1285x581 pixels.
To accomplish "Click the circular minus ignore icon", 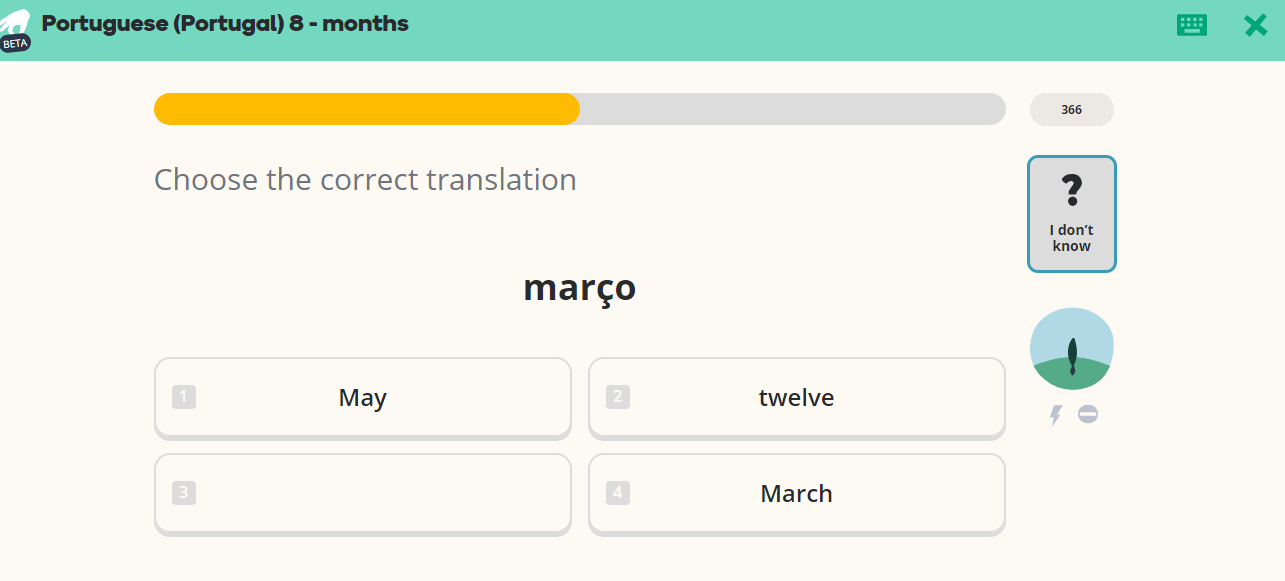I will click(x=1088, y=414).
